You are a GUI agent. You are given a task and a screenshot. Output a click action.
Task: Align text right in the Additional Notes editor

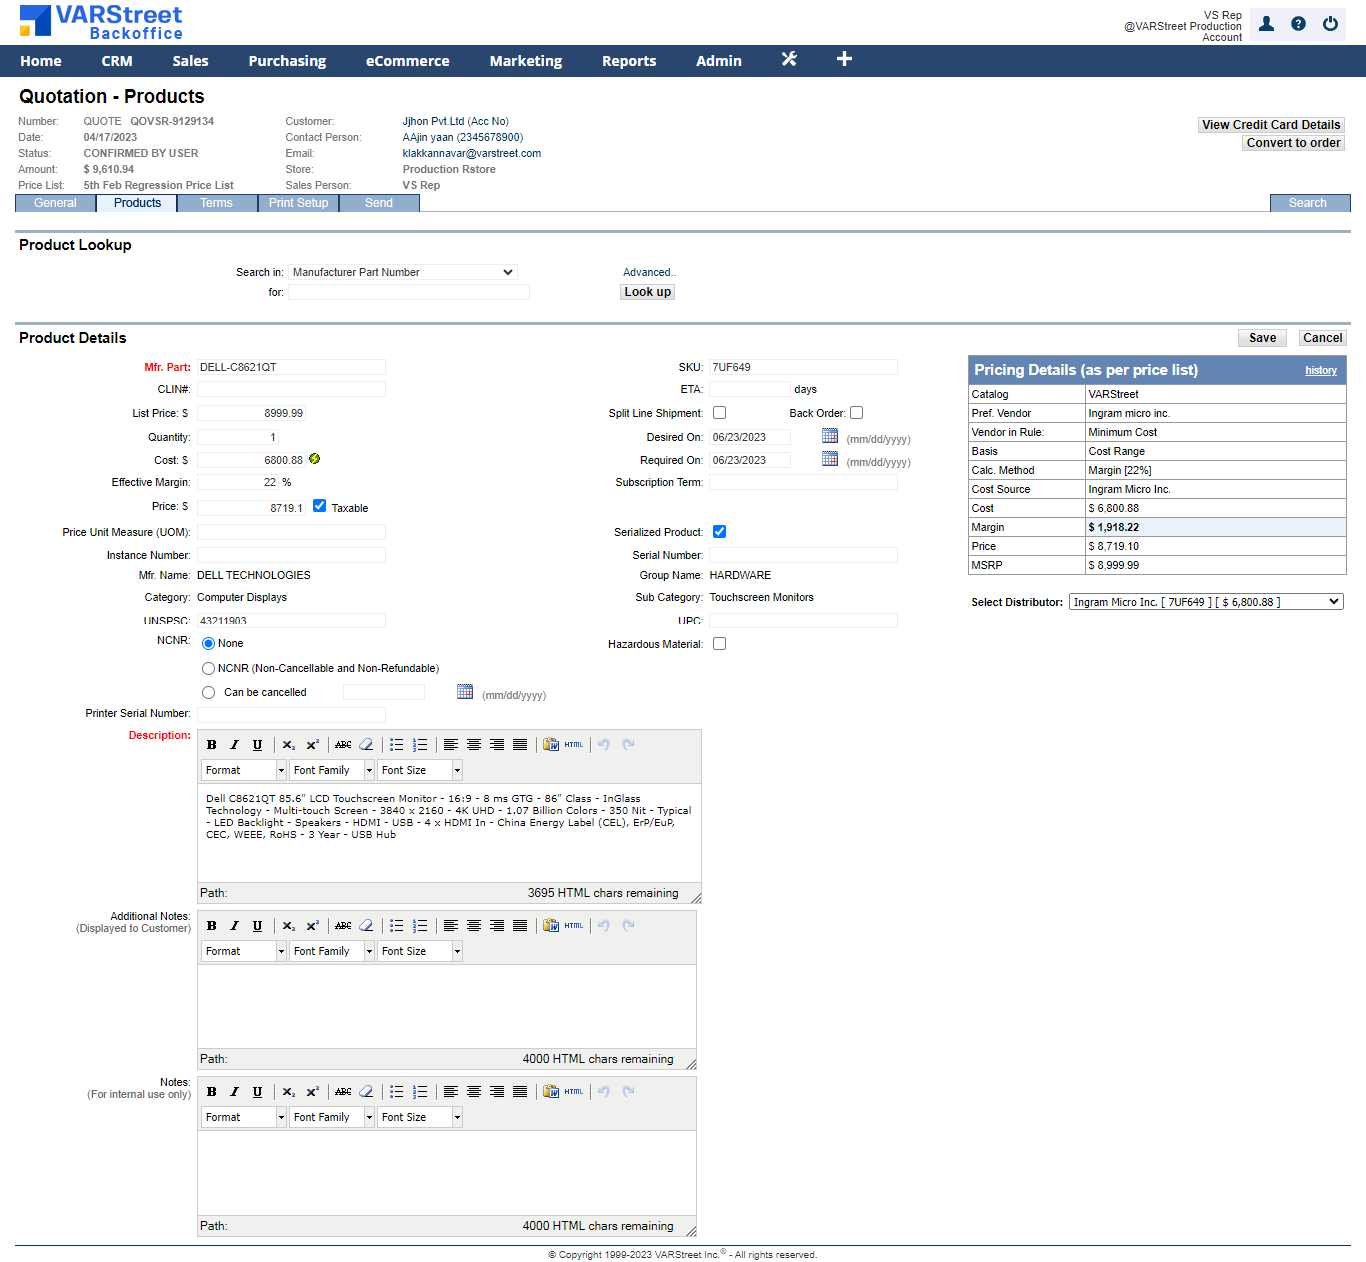497,926
